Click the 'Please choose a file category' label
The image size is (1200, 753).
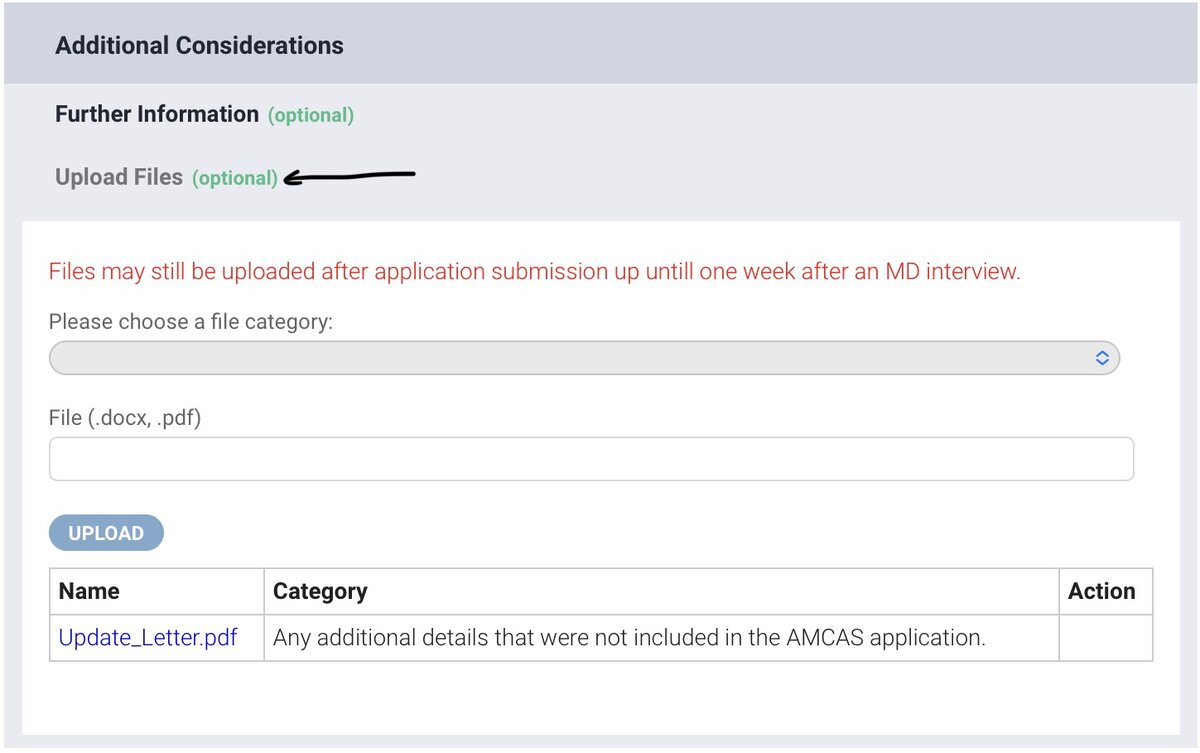tap(190, 322)
